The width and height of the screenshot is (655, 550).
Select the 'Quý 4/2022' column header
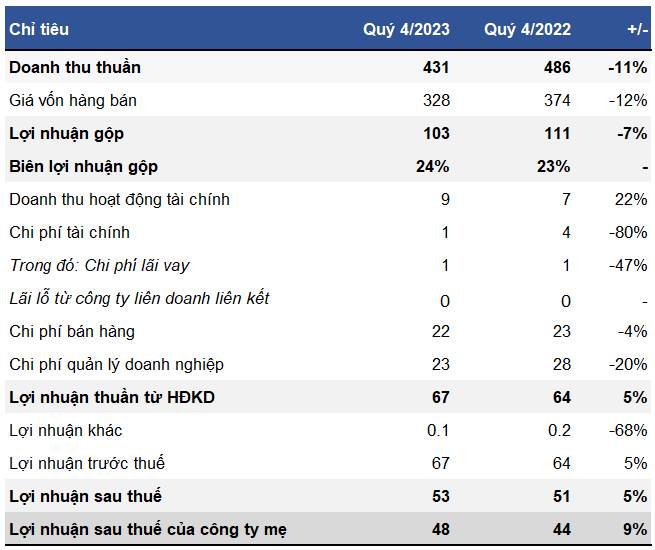(527, 30)
